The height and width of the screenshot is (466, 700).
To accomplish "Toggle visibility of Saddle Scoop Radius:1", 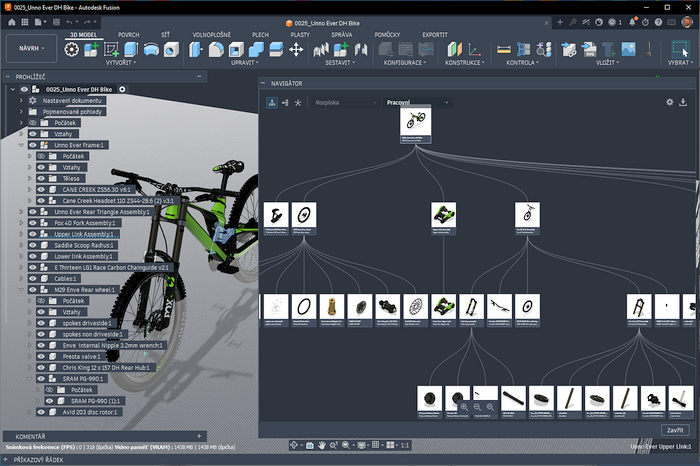I will tap(33, 245).
